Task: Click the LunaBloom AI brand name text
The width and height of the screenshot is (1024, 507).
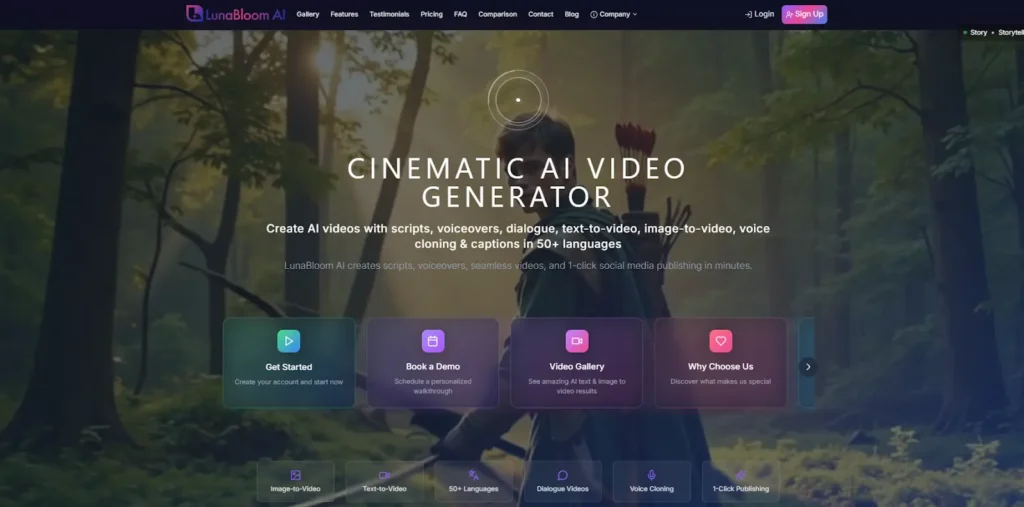Action: (x=246, y=14)
